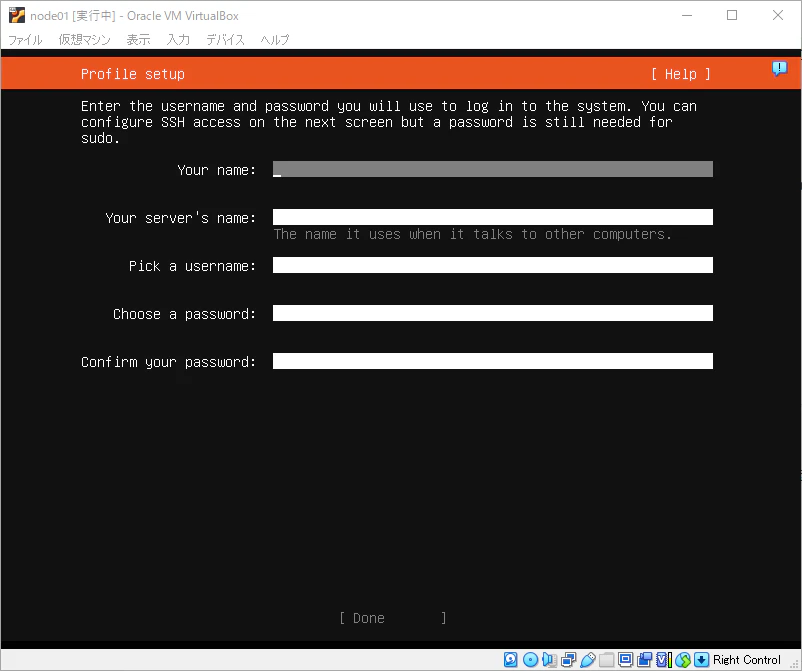Click the optical disc status icon
This screenshot has width=802, height=671.
point(530,660)
